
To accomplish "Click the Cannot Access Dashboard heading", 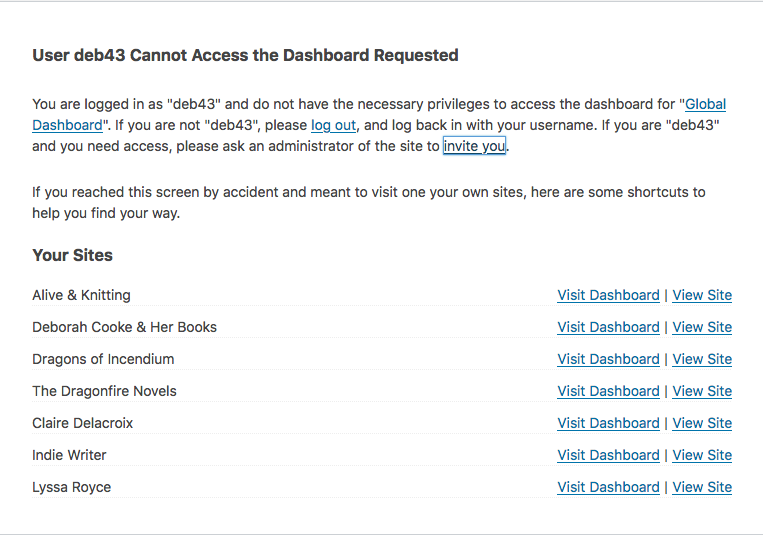I will (245, 55).
